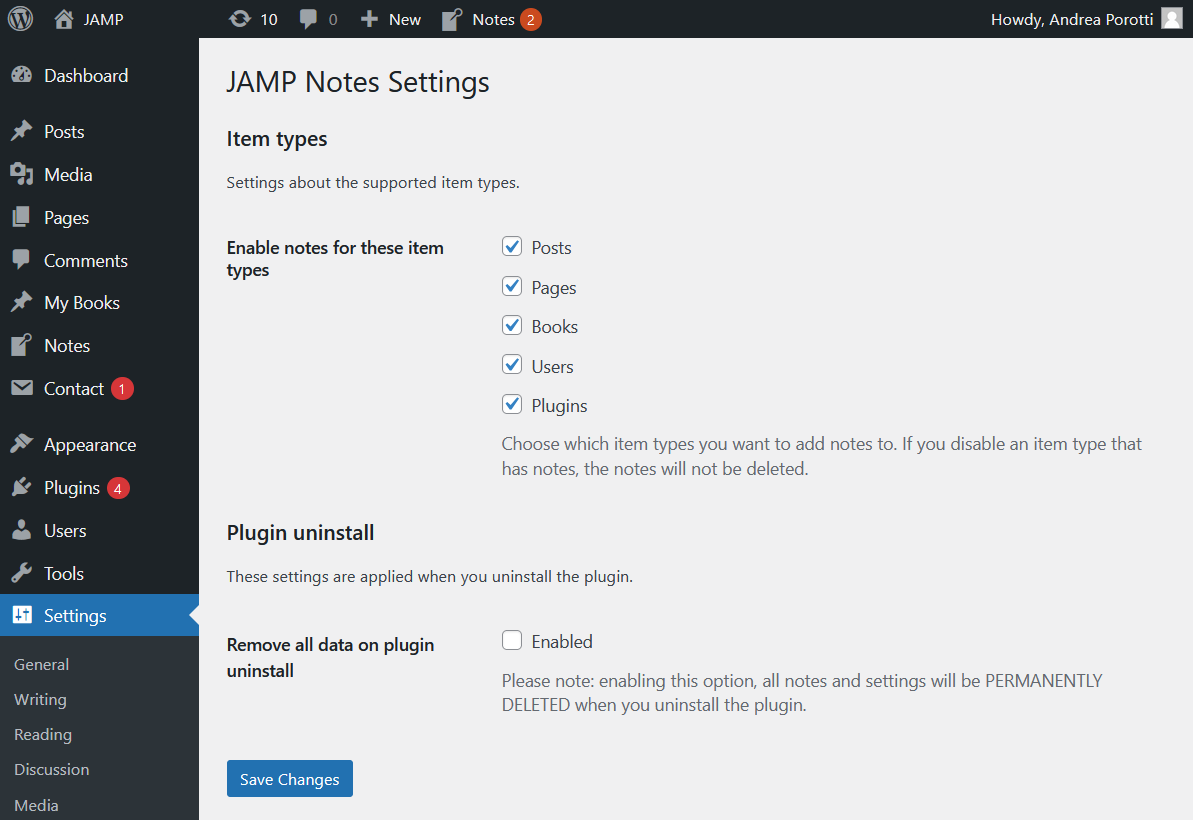This screenshot has width=1193, height=820.
Task: Select the Settings menu item
Action: 99,615
